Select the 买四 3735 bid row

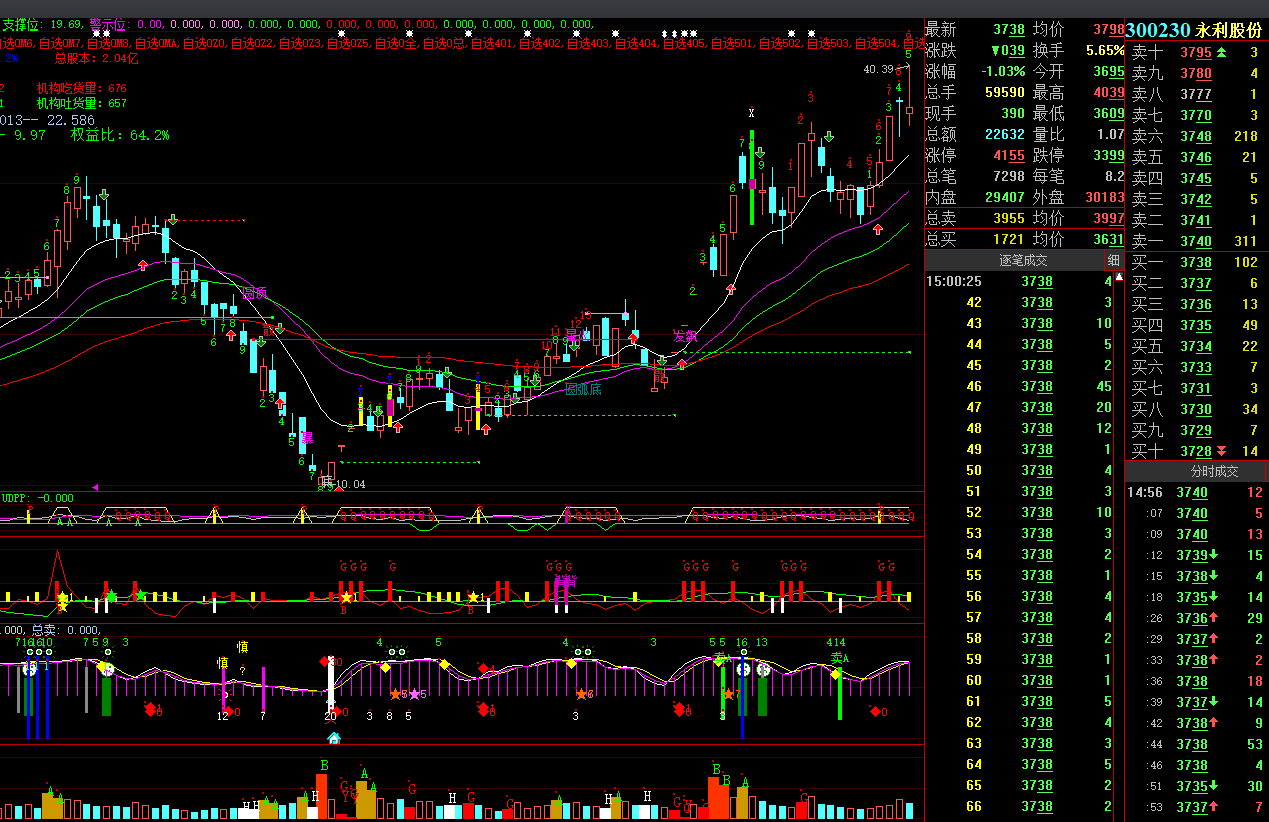[x=1197, y=325]
